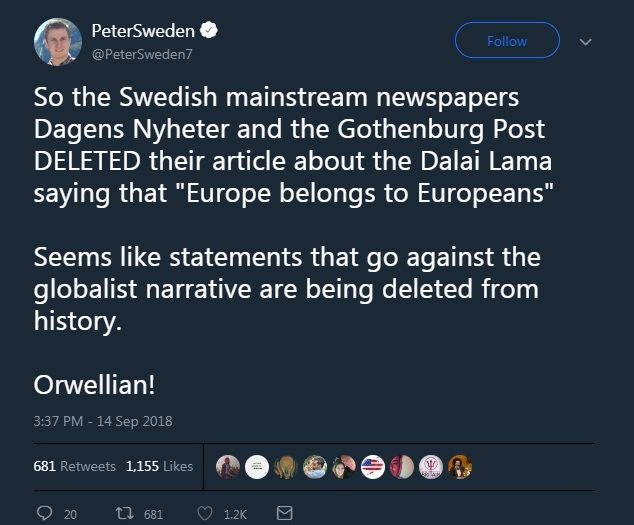This screenshot has height=525, width=634.
Task: Open the tweet options chevron menu
Action: [x=587, y=42]
